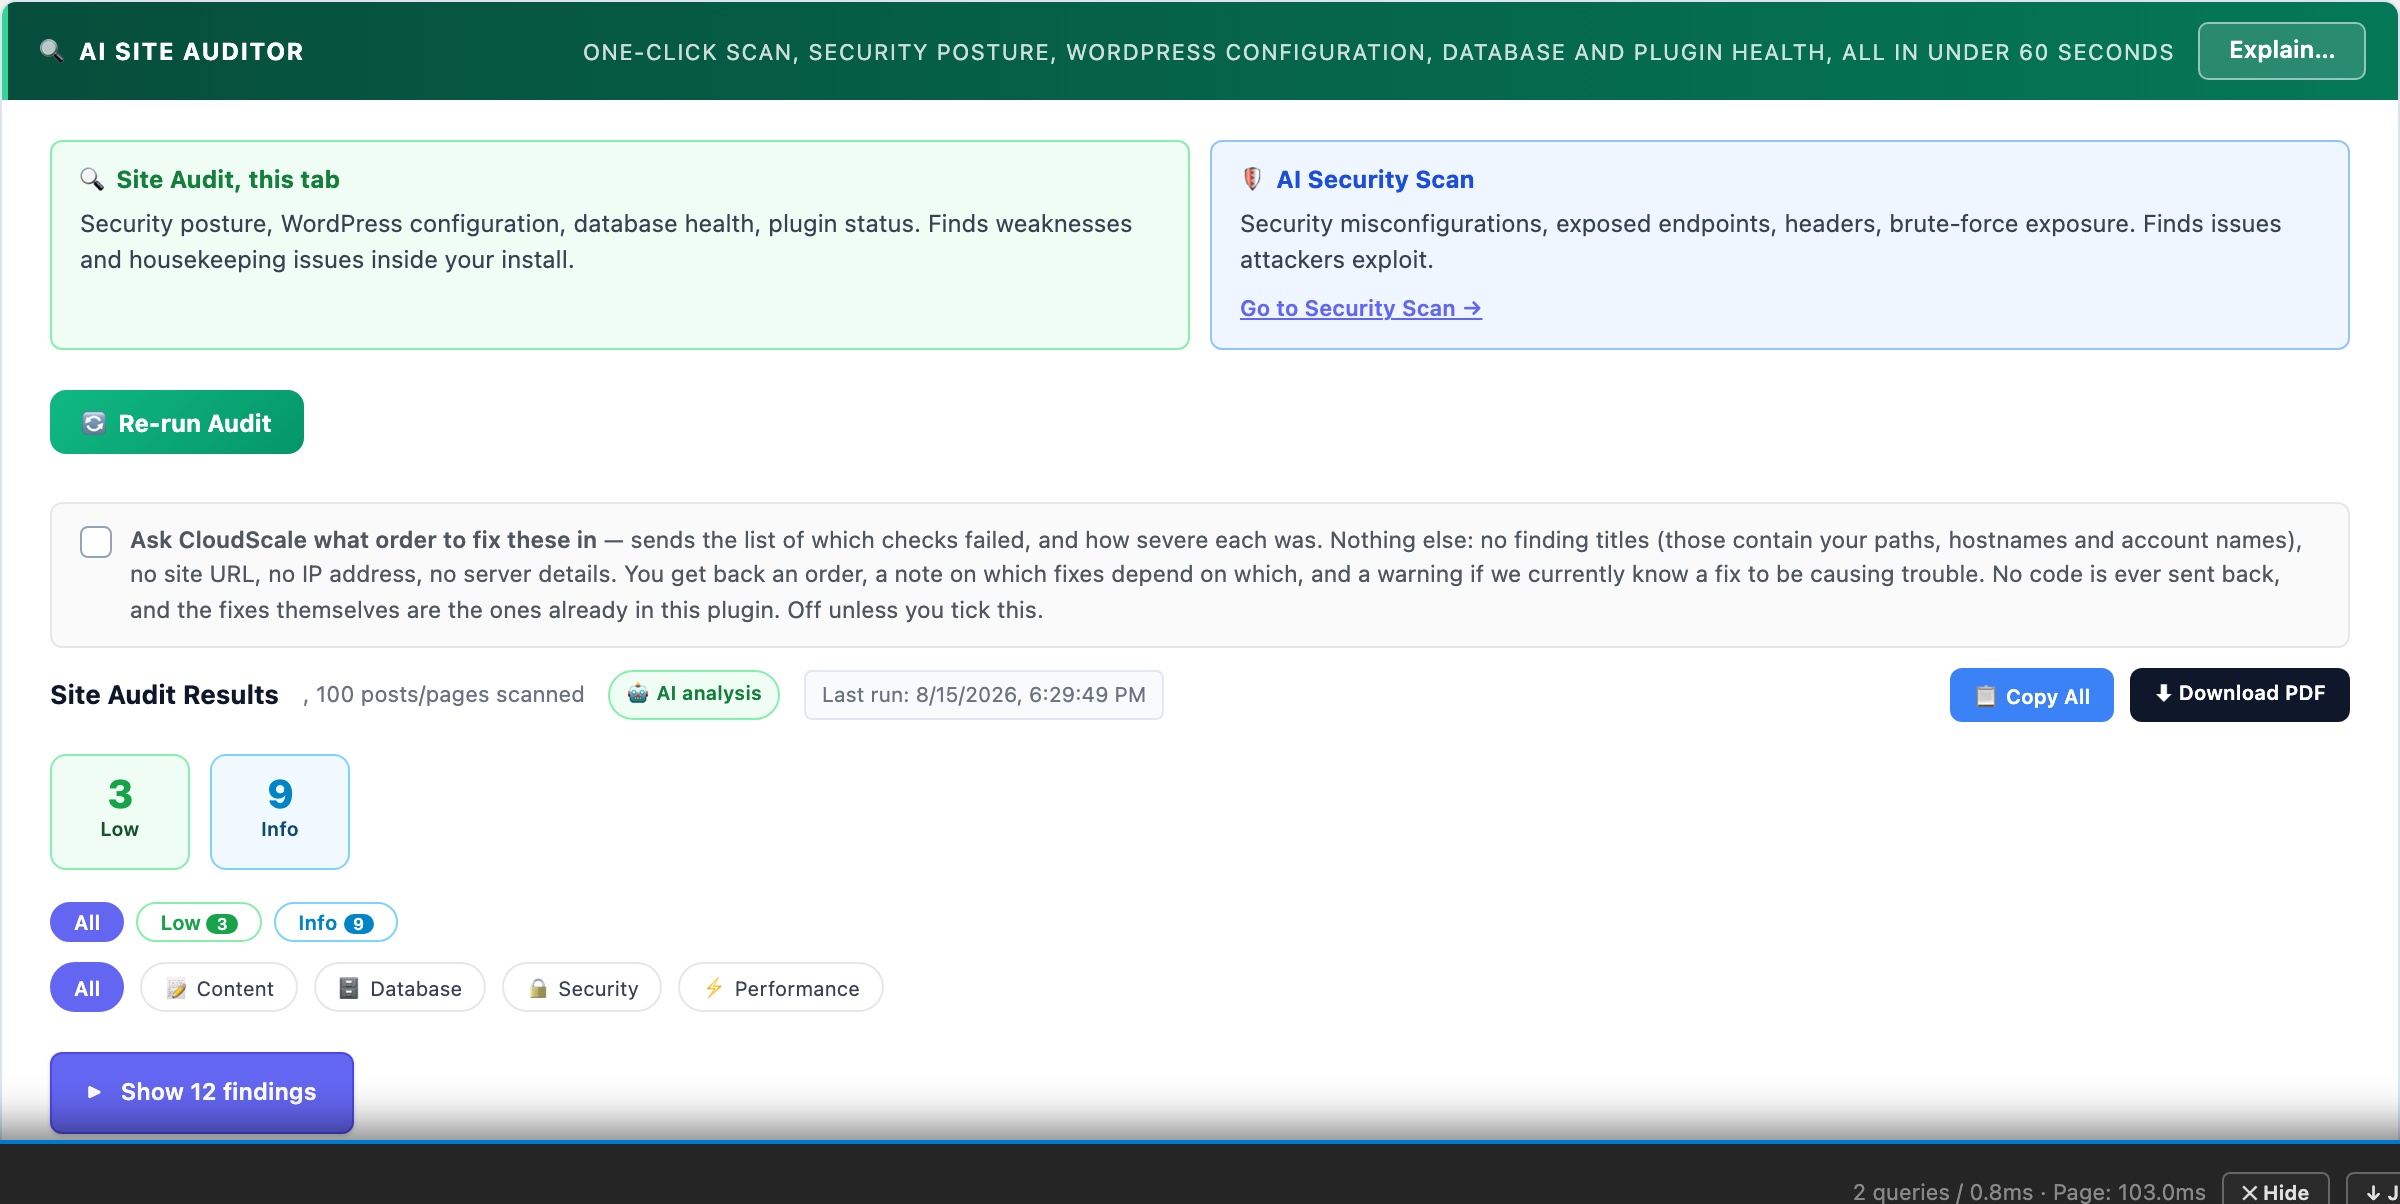Screen dimensions: 2400x1204
Task: Click the queries and page time stats
Action: pyautogui.click(x=2029, y=1192)
